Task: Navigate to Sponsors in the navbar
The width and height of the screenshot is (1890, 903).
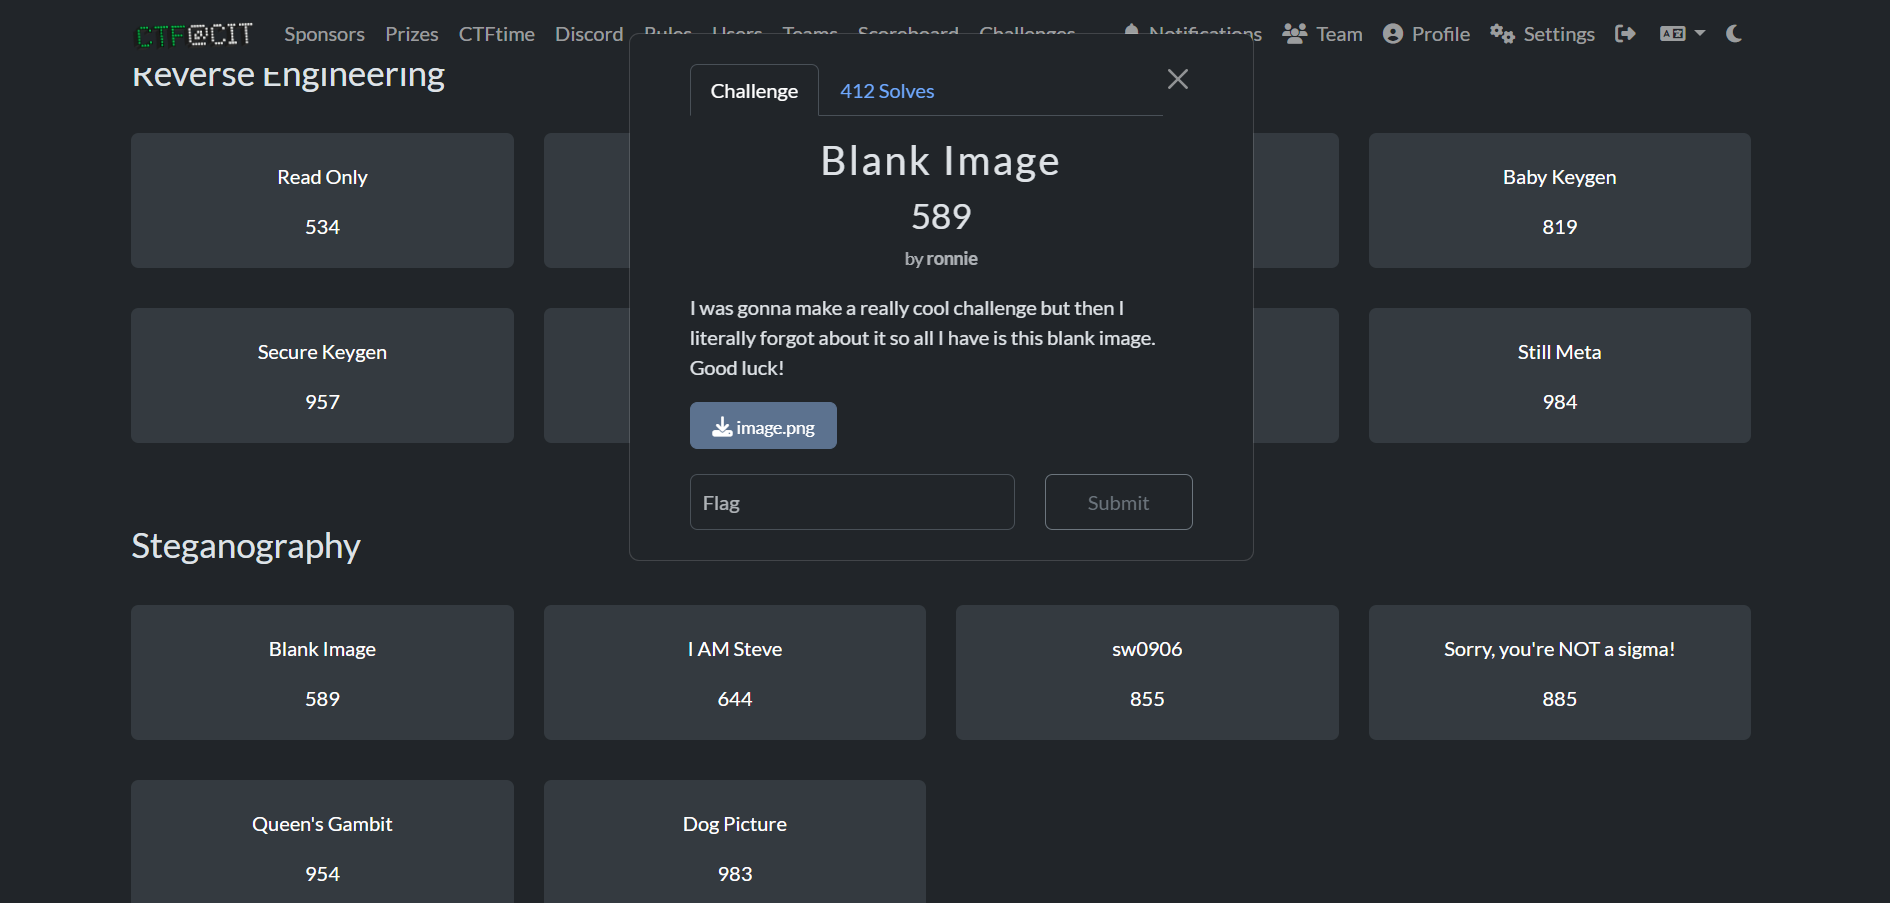Action: (324, 33)
